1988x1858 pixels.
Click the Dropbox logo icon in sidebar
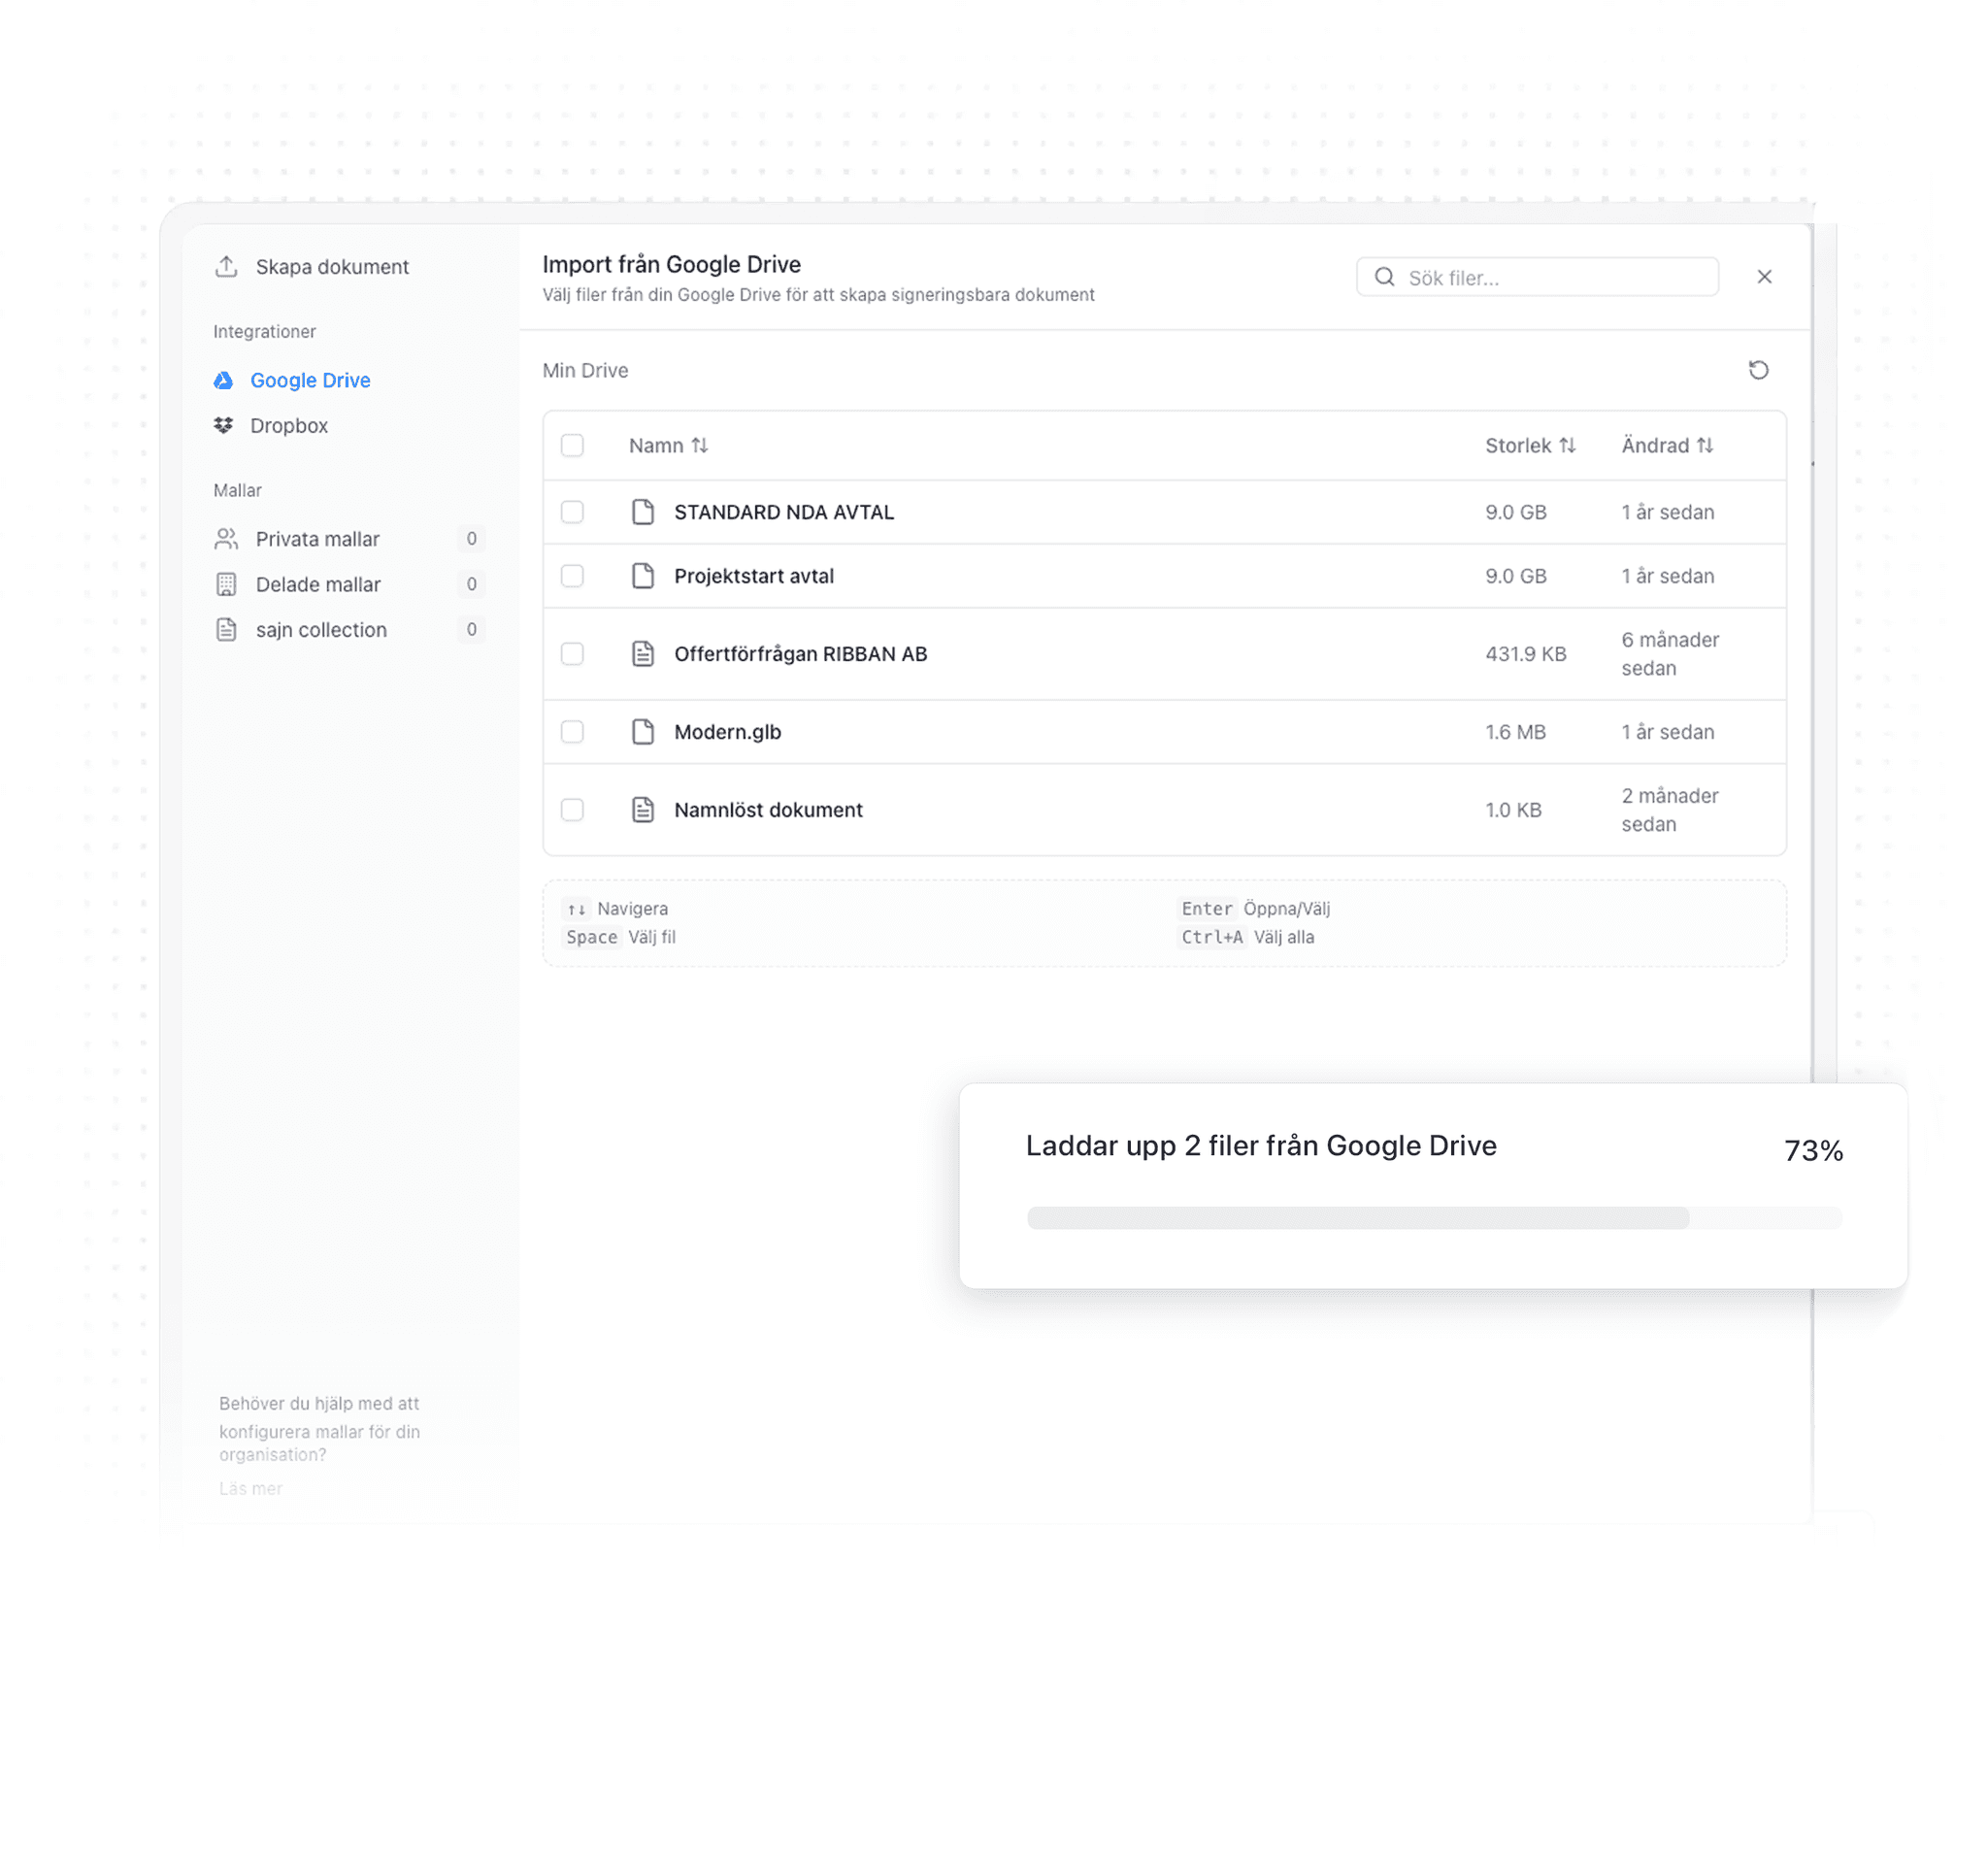click(x=224, y=425)
